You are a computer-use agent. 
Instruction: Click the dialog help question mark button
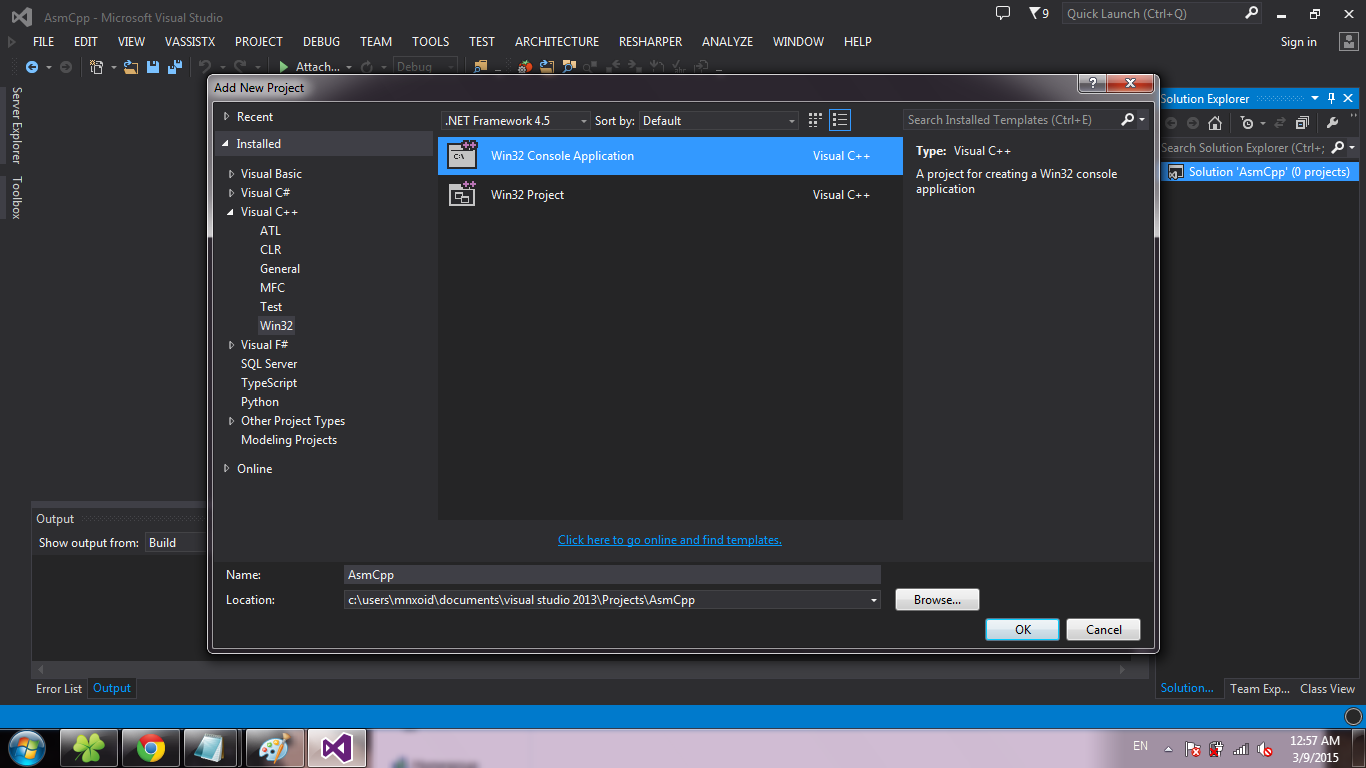pos(1091,84)
